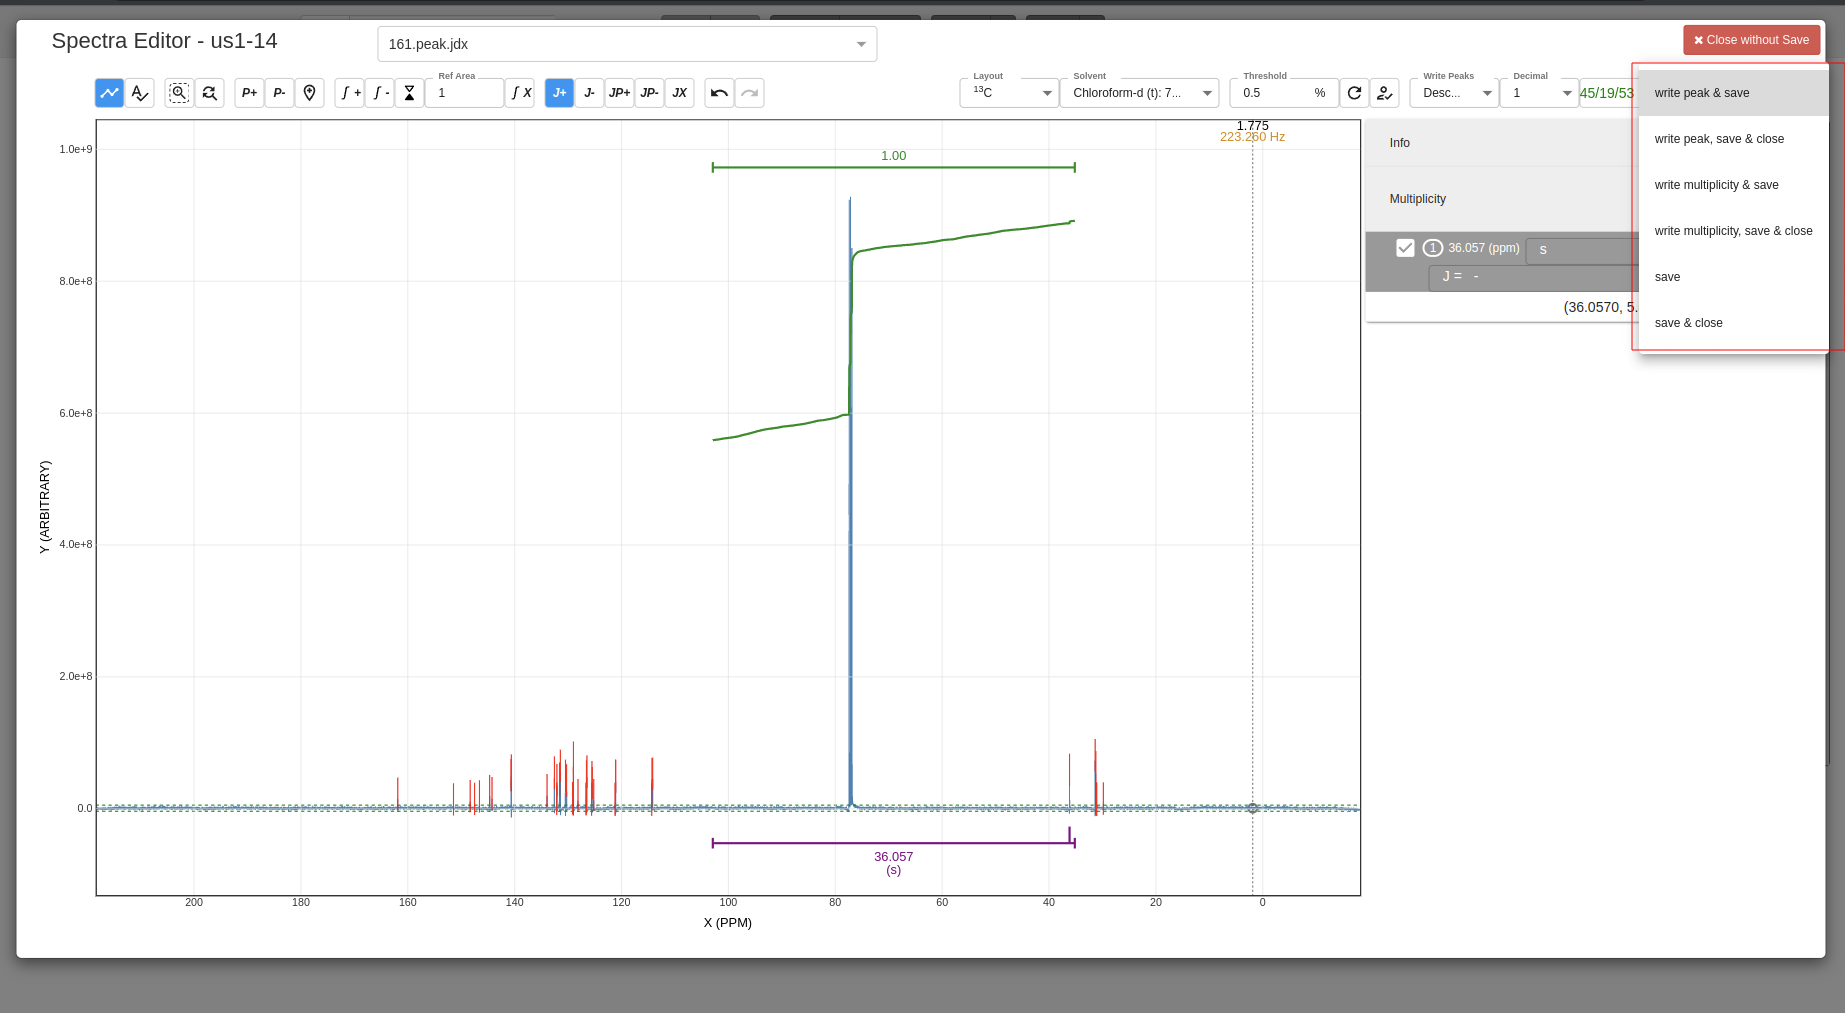
Task: Choose 'write peak & save' menu entry
Action: click(1702, 92)
